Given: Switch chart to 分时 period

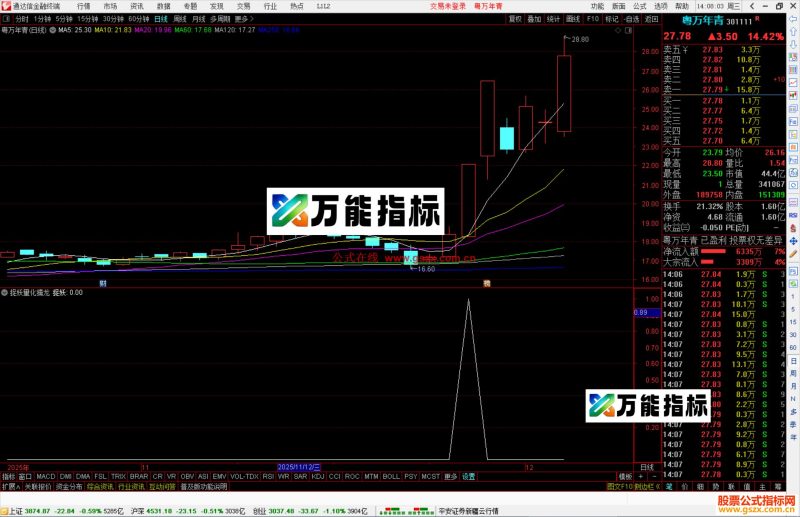Looking at the screenshot, I should click(22, 19).
